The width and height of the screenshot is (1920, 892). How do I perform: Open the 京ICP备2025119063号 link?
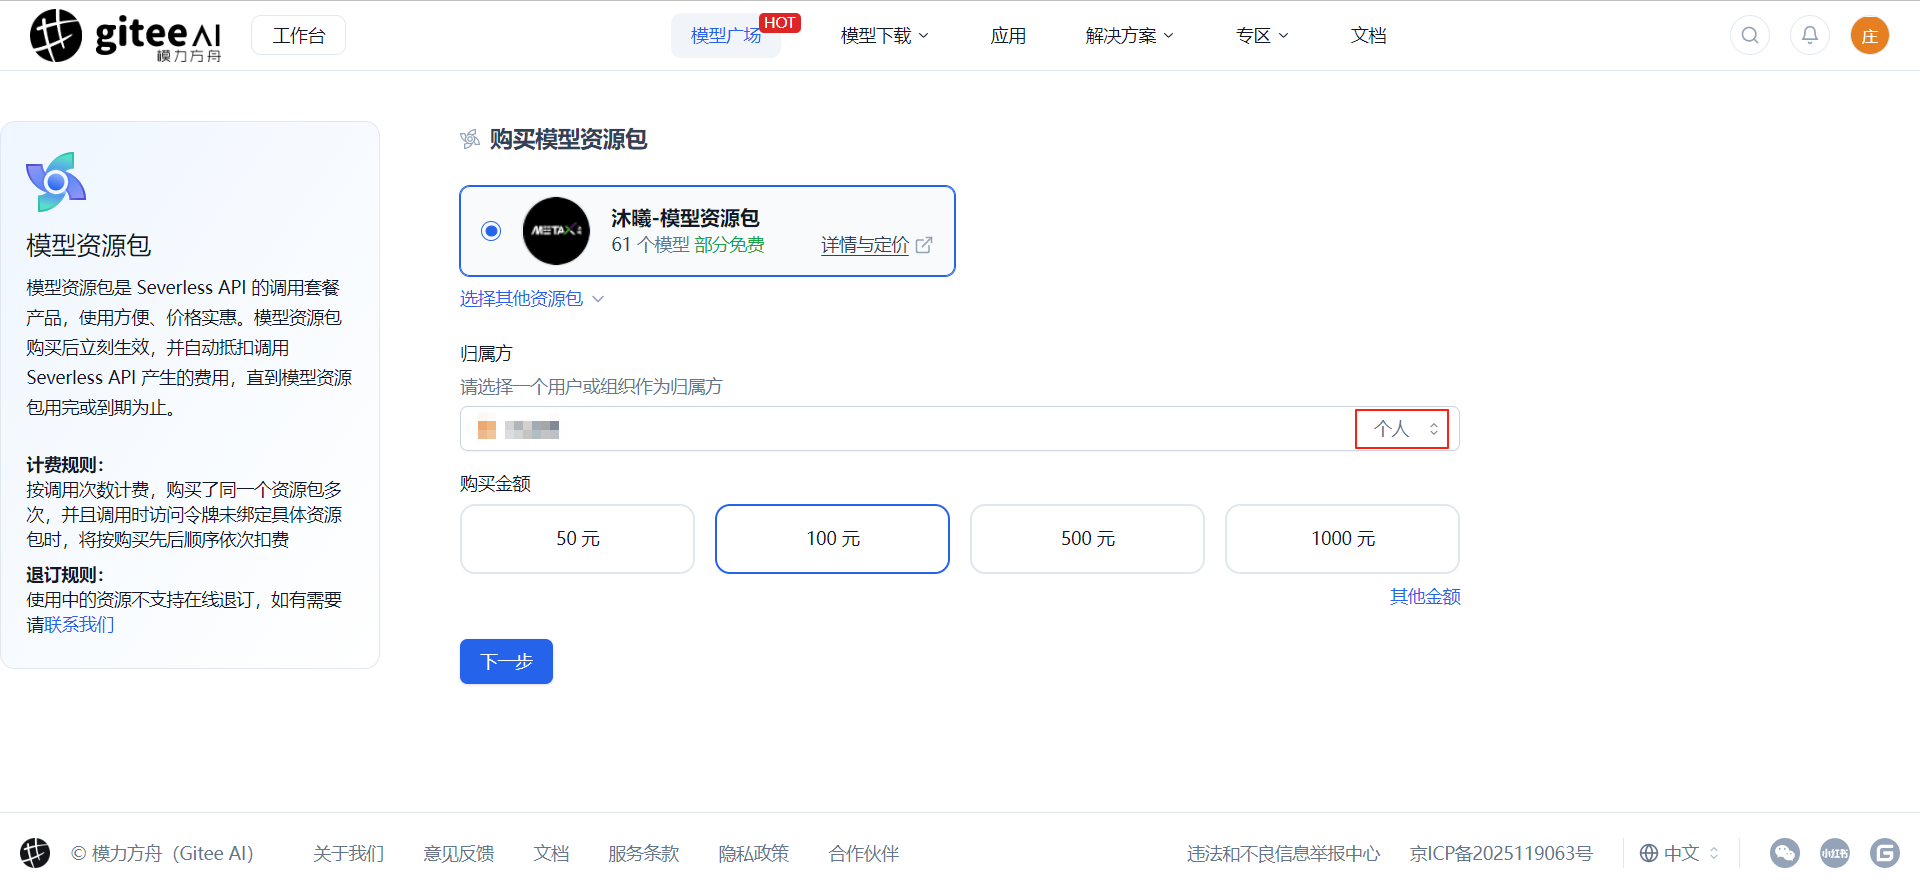(x=1501, y=853)
